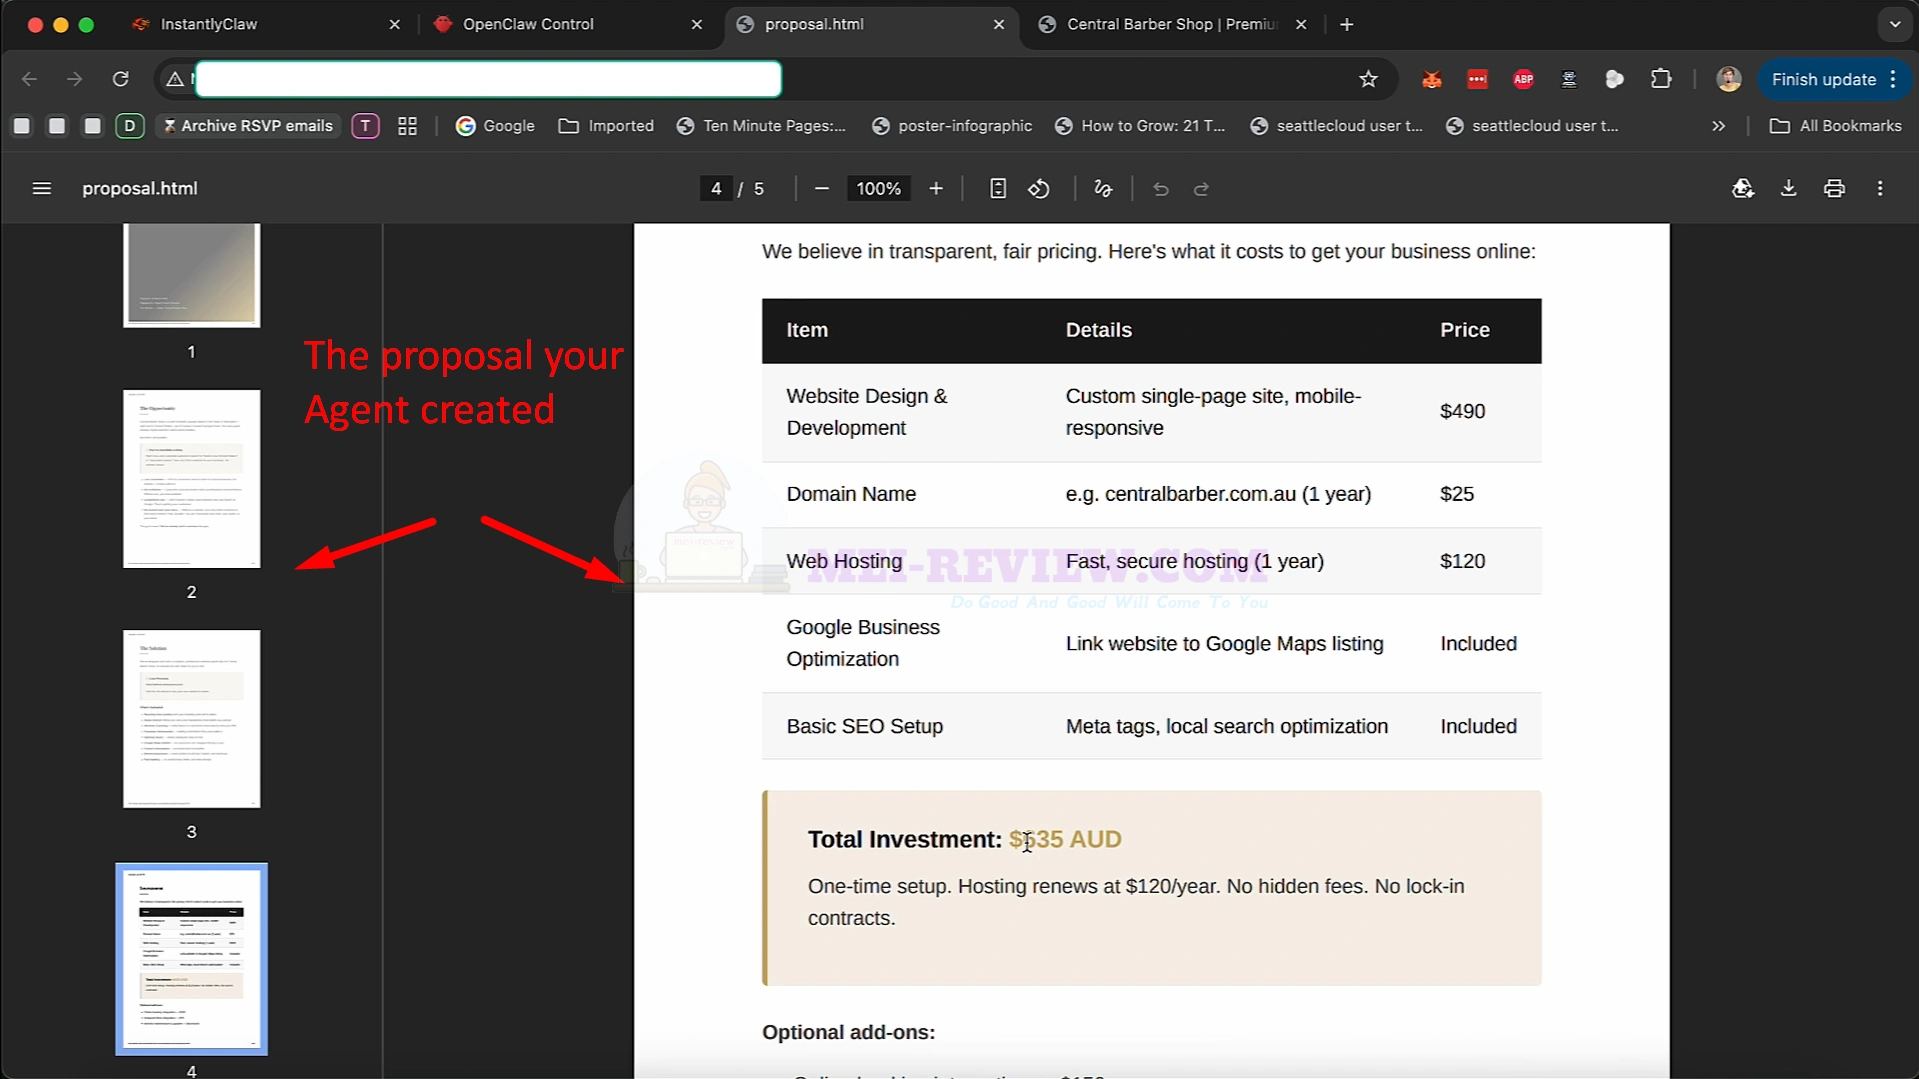Open the How to Grow bookmark

click(x=1140, y=126)
